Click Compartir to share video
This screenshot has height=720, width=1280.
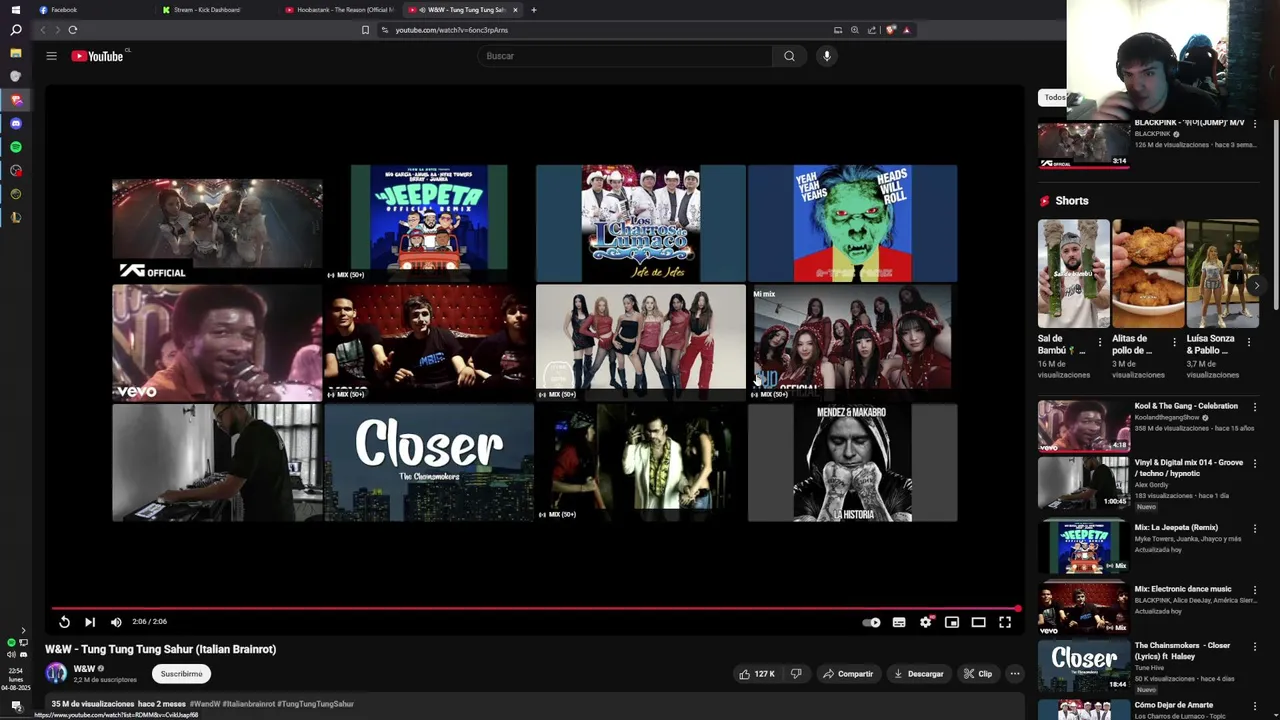[x=848, y=674]
